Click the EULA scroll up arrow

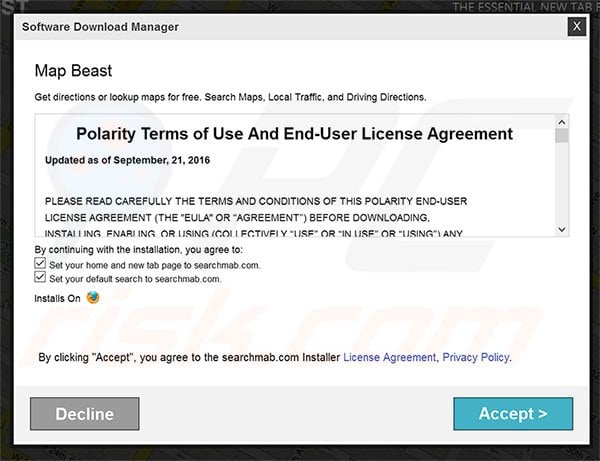coord(562,122)
